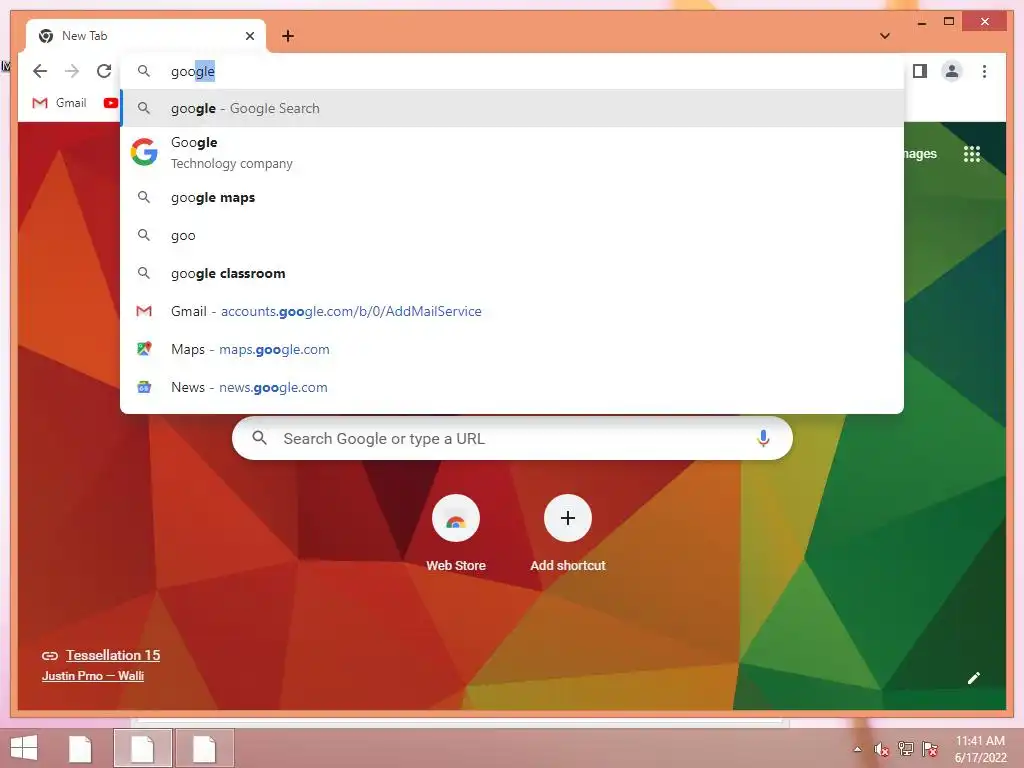Open the profile avatar menu

click(952, 71)
